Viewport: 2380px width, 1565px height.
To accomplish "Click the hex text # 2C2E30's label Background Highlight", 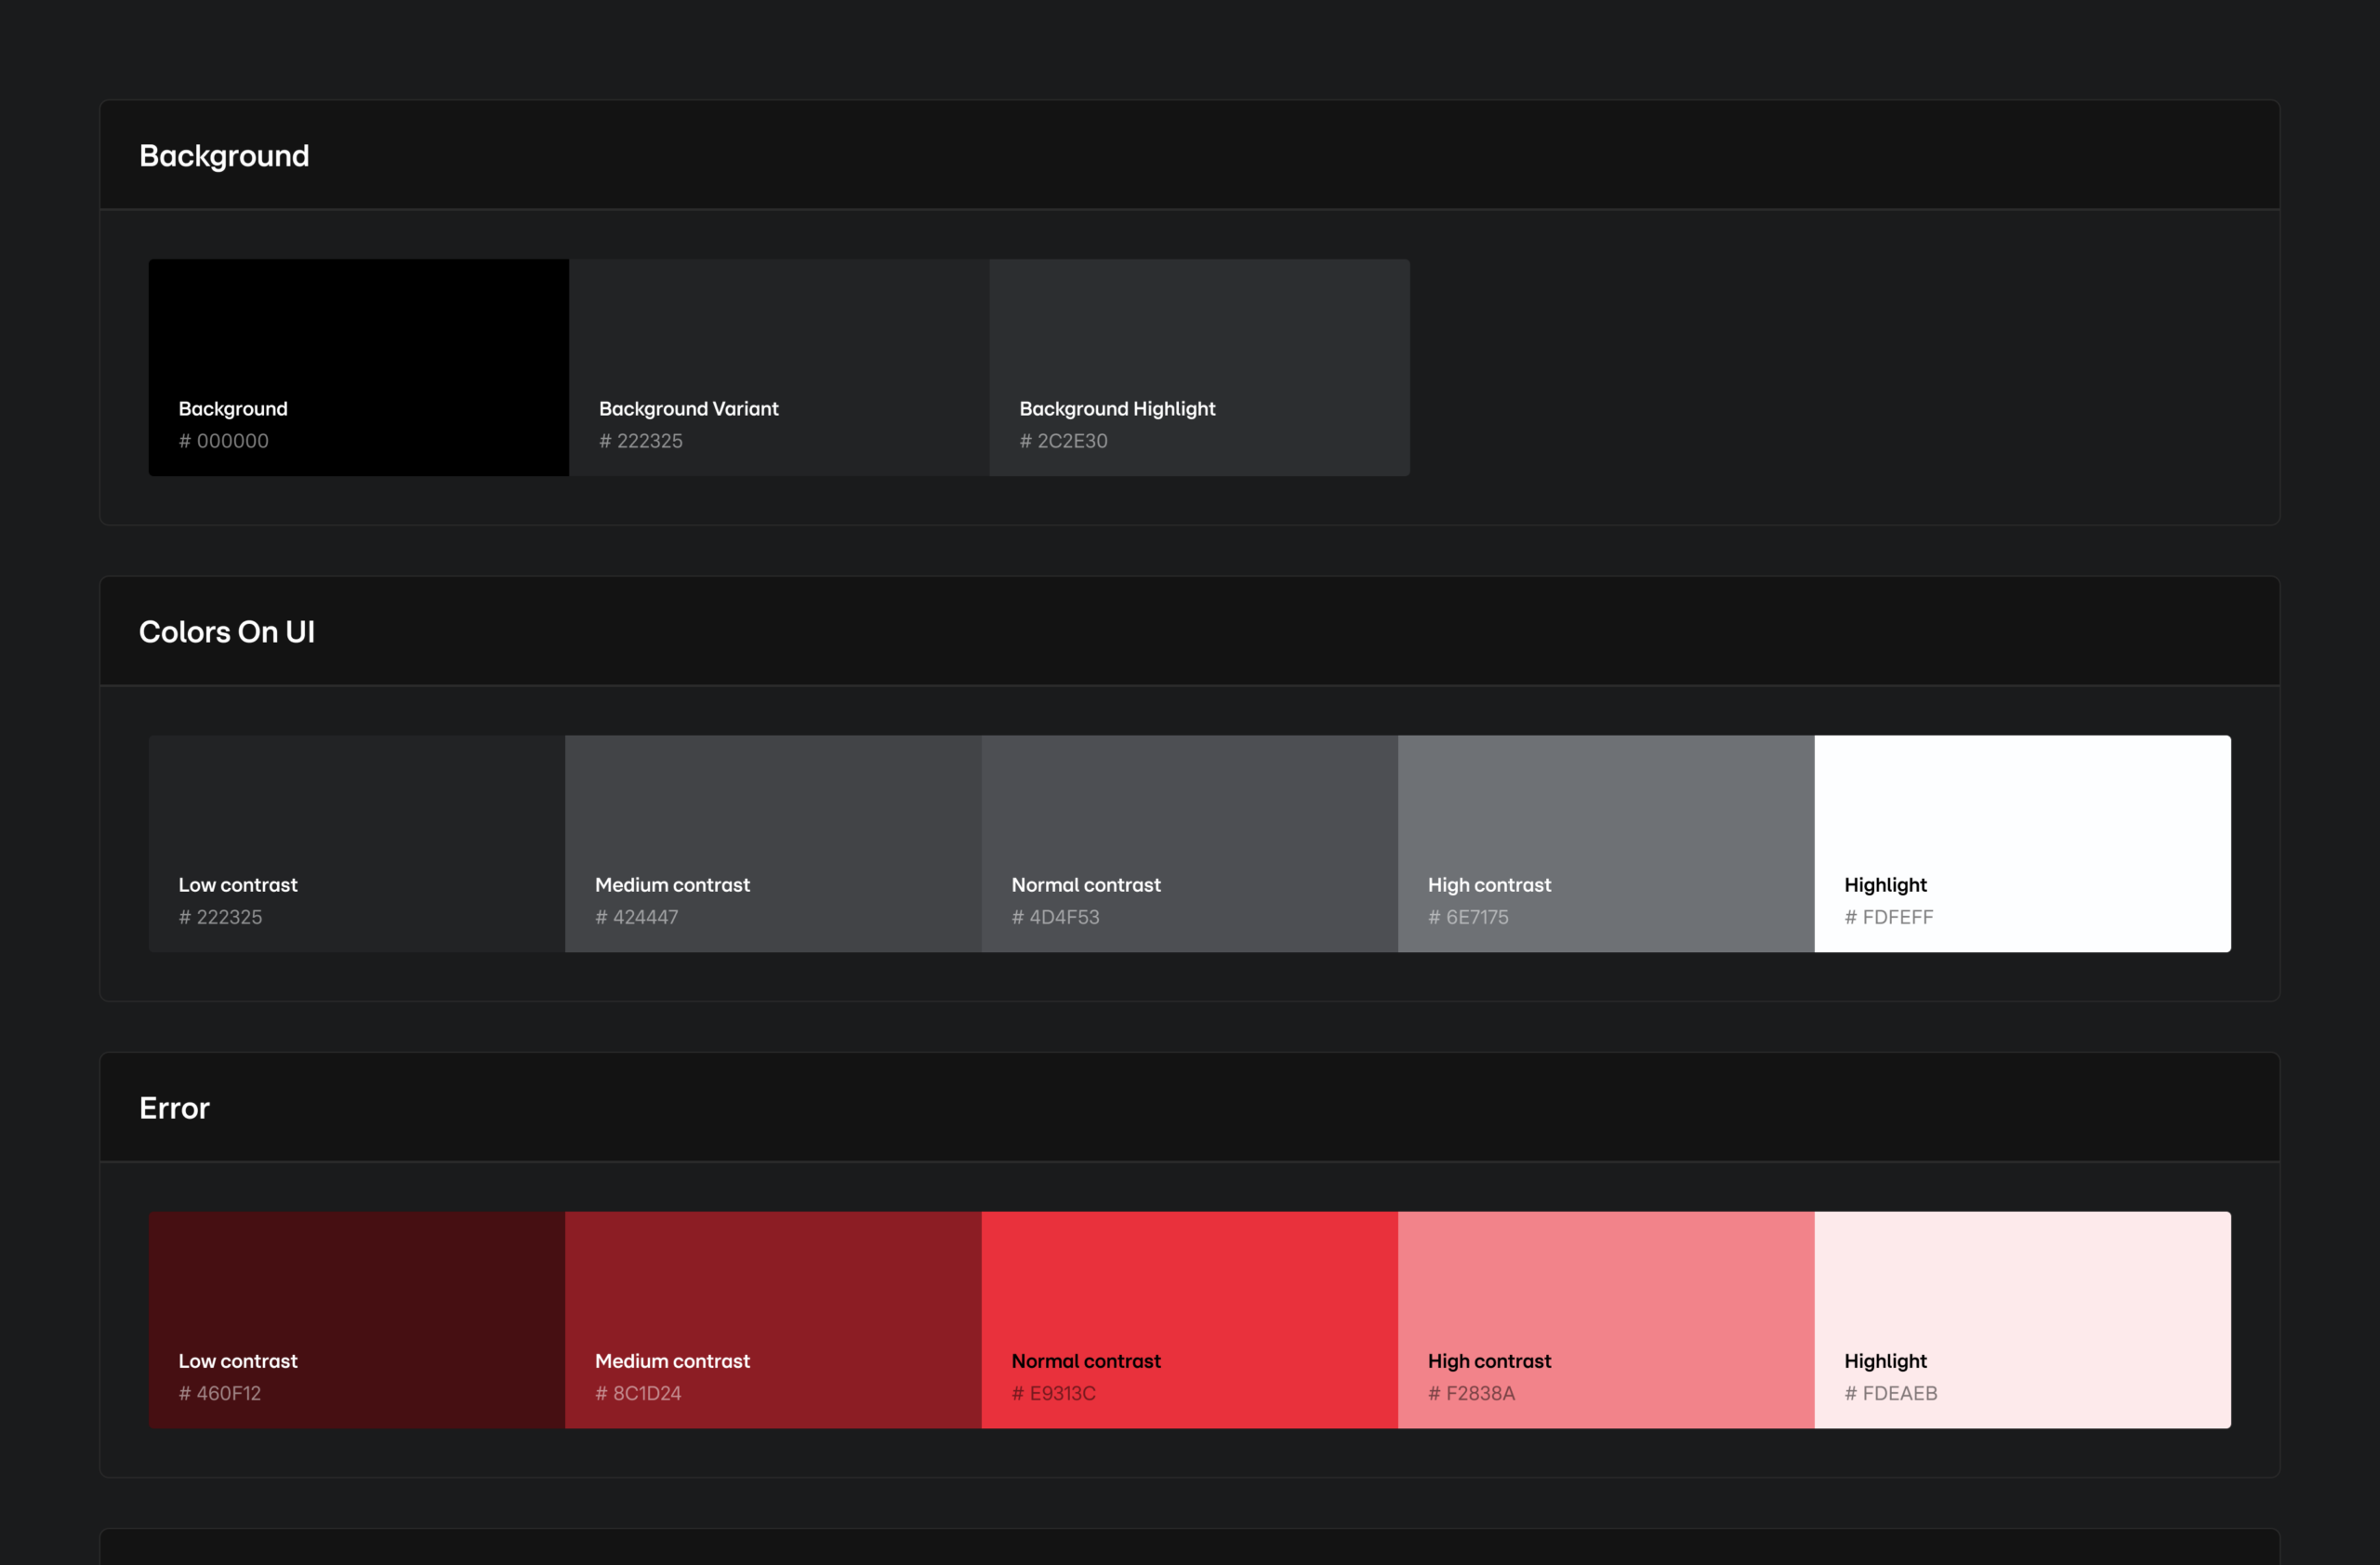I will pos(1117,409).
